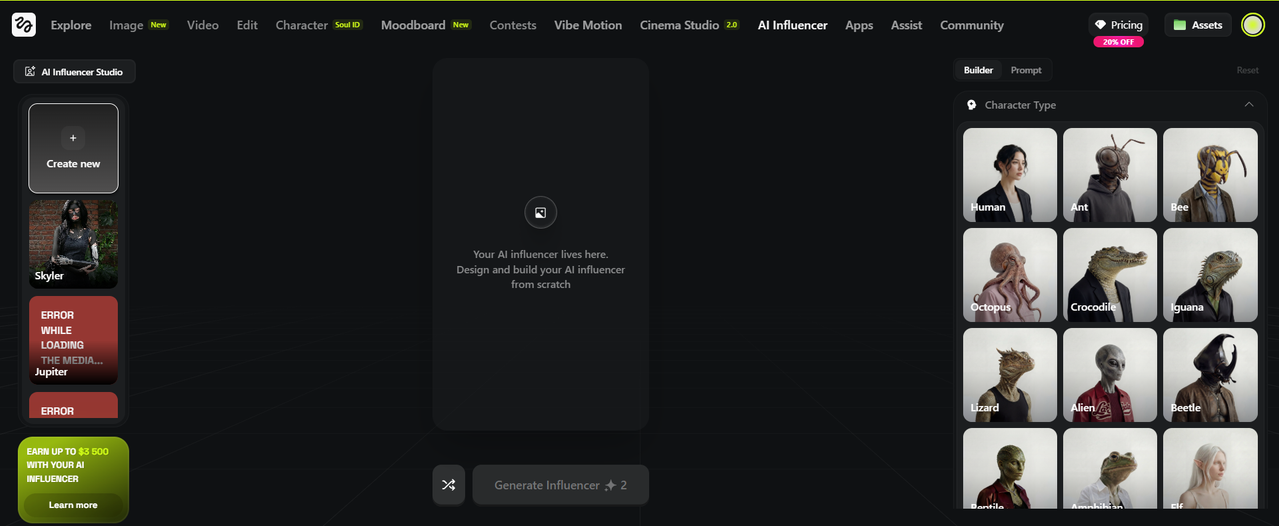Select the Skyler influencer thumbnail

tap(73, 244)
